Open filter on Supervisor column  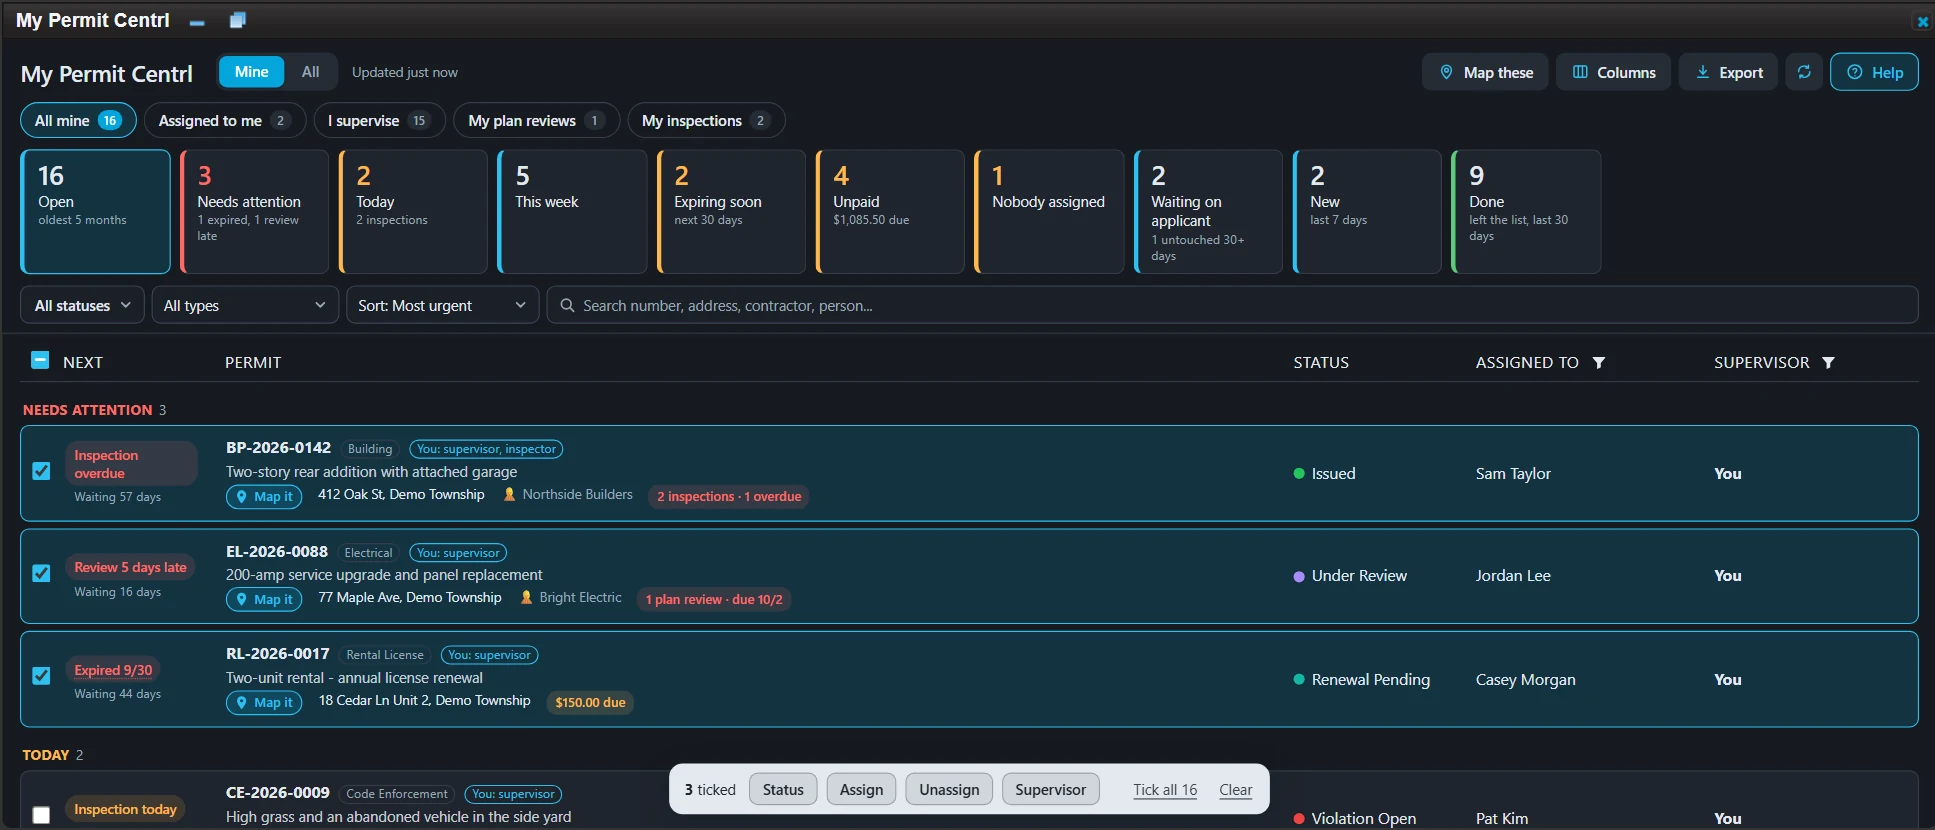pos(1828,363)
